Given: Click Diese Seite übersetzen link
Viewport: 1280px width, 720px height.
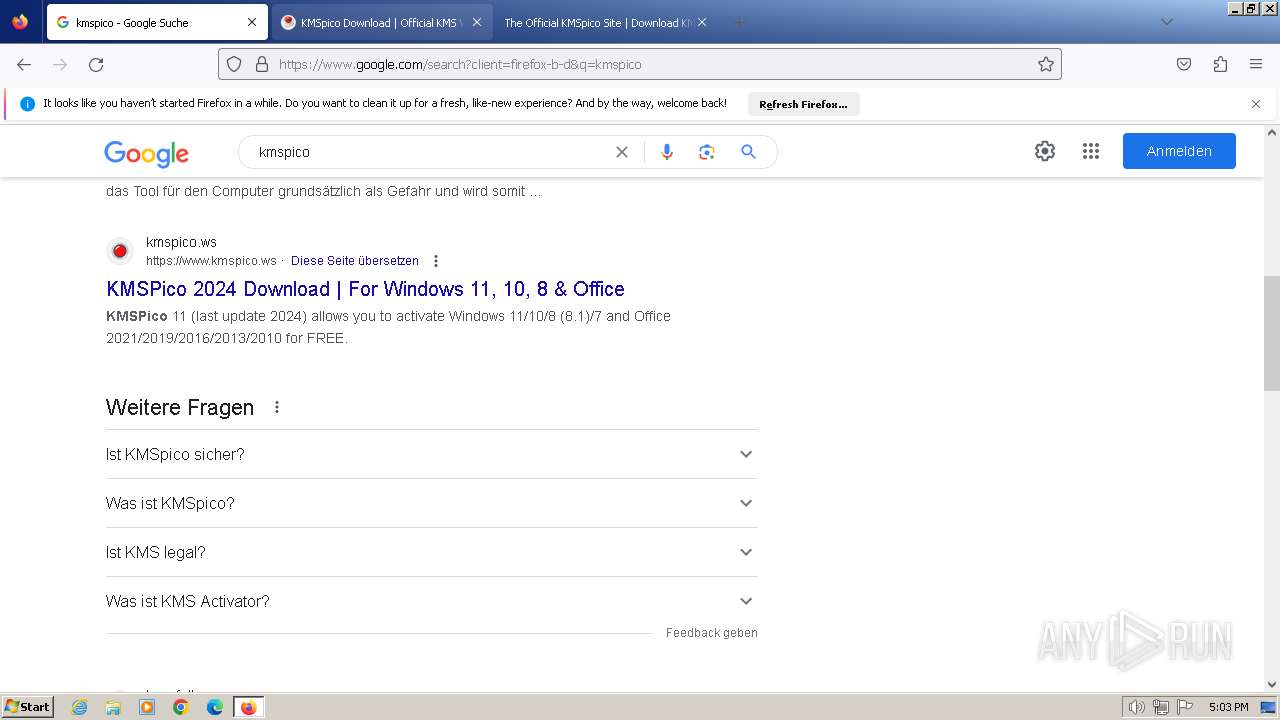Looking at the screenshot, I should point(355,261).
